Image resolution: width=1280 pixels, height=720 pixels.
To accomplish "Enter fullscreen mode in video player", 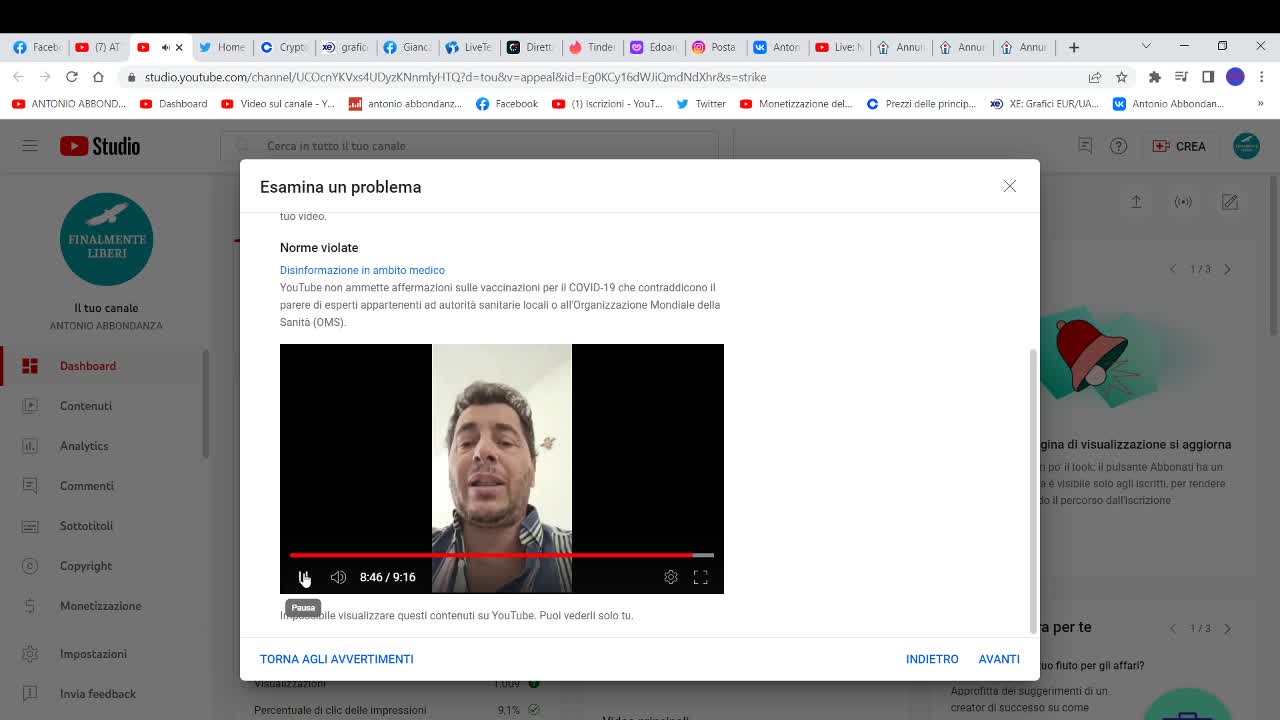I will point(701,577).
